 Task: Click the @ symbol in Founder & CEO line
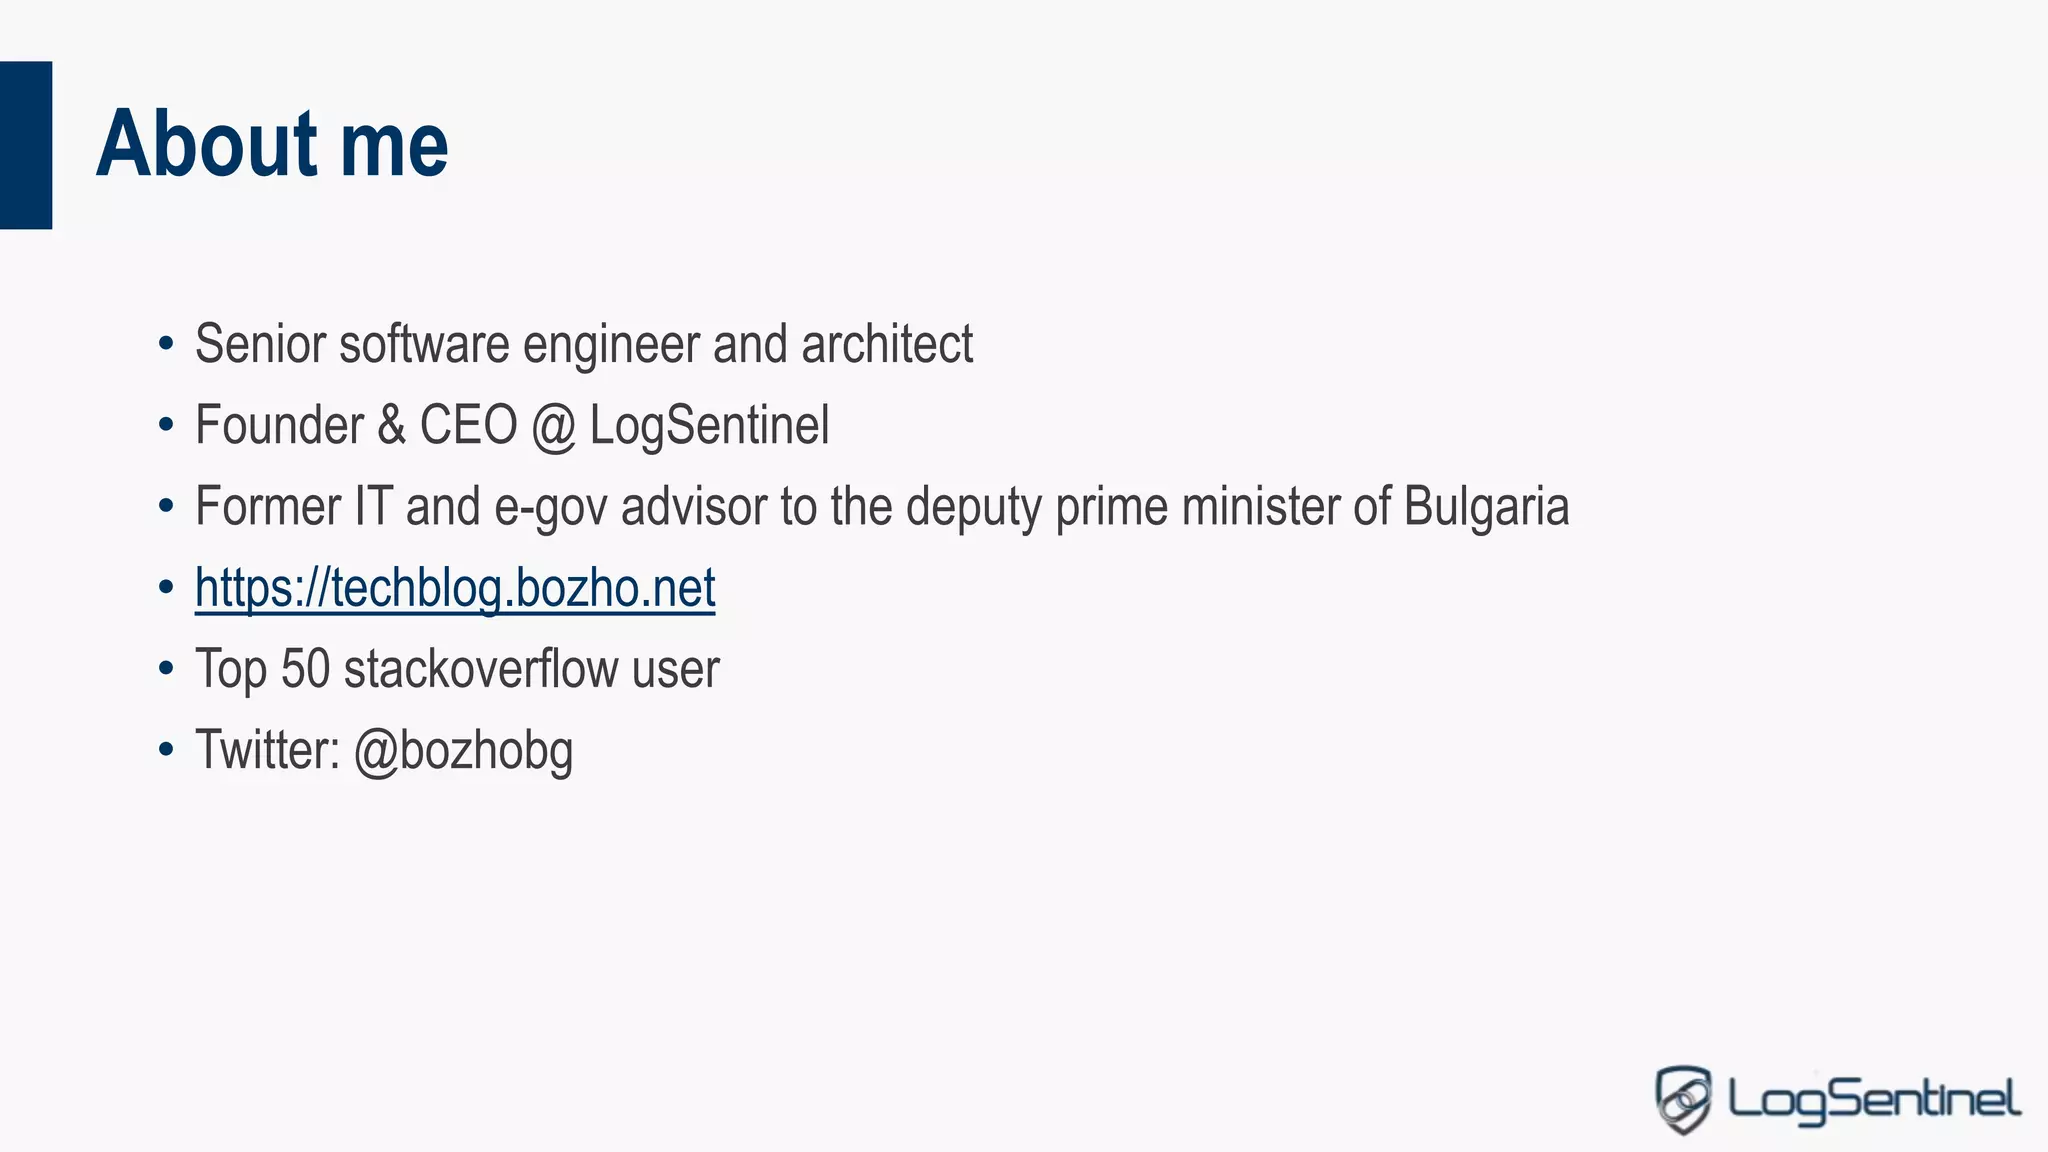[554, 427]
